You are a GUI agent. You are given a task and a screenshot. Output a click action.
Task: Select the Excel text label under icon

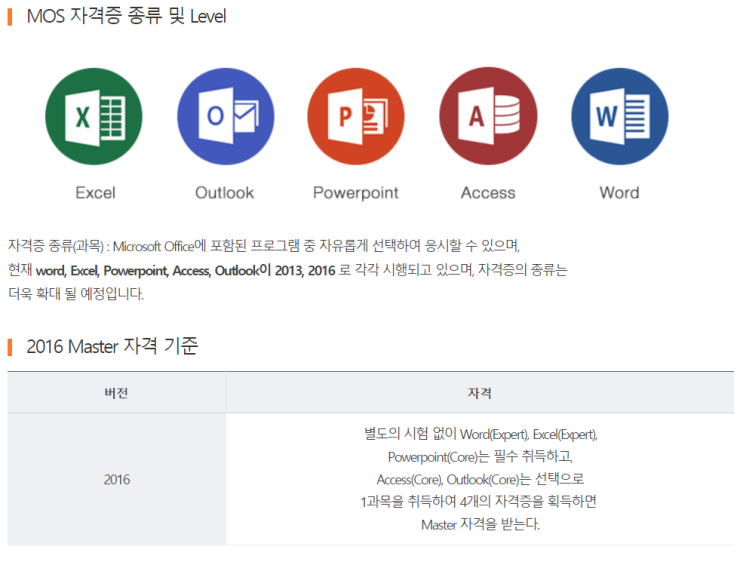pyautogui.click(x=95, y=193)
